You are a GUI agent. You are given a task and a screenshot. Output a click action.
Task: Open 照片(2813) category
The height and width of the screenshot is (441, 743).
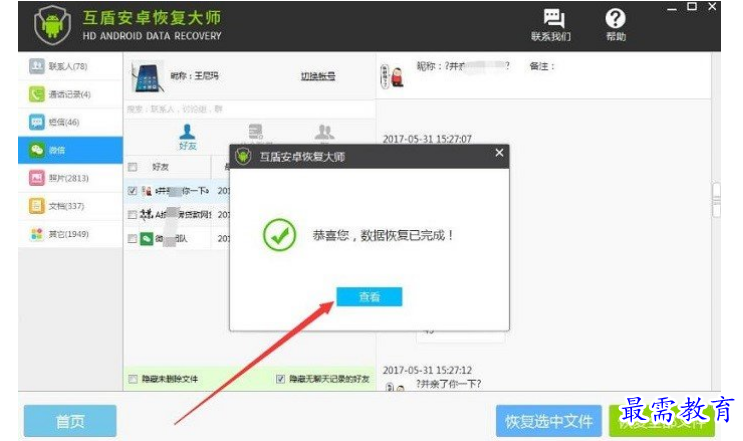point(70,178)
